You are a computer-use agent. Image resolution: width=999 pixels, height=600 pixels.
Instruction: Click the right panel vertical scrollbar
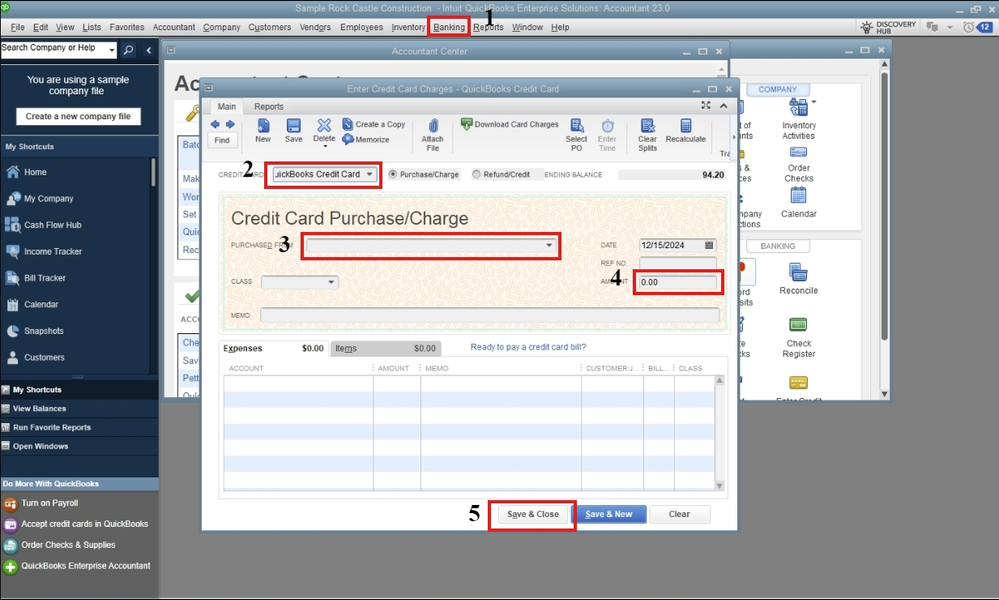tap(884, 205)
